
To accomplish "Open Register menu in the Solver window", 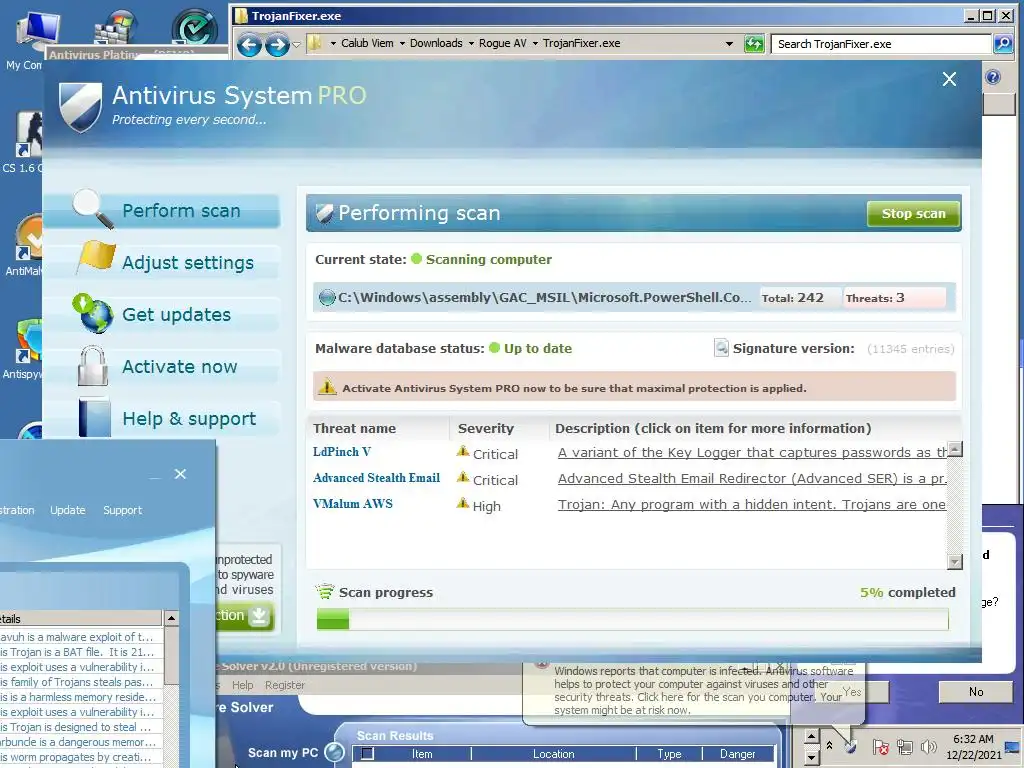I will click(285, 685).
